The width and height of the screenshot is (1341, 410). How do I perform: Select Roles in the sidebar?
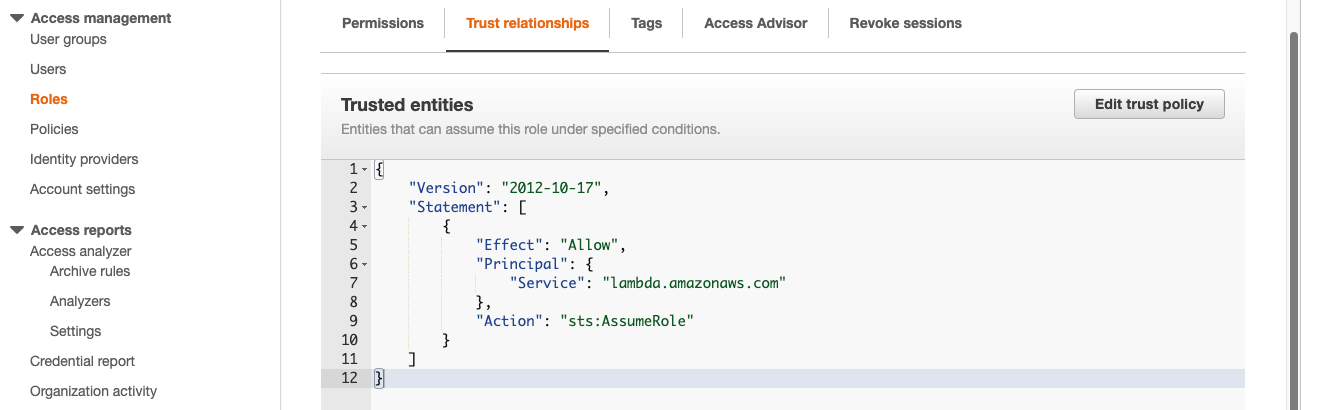click(49, 99)
